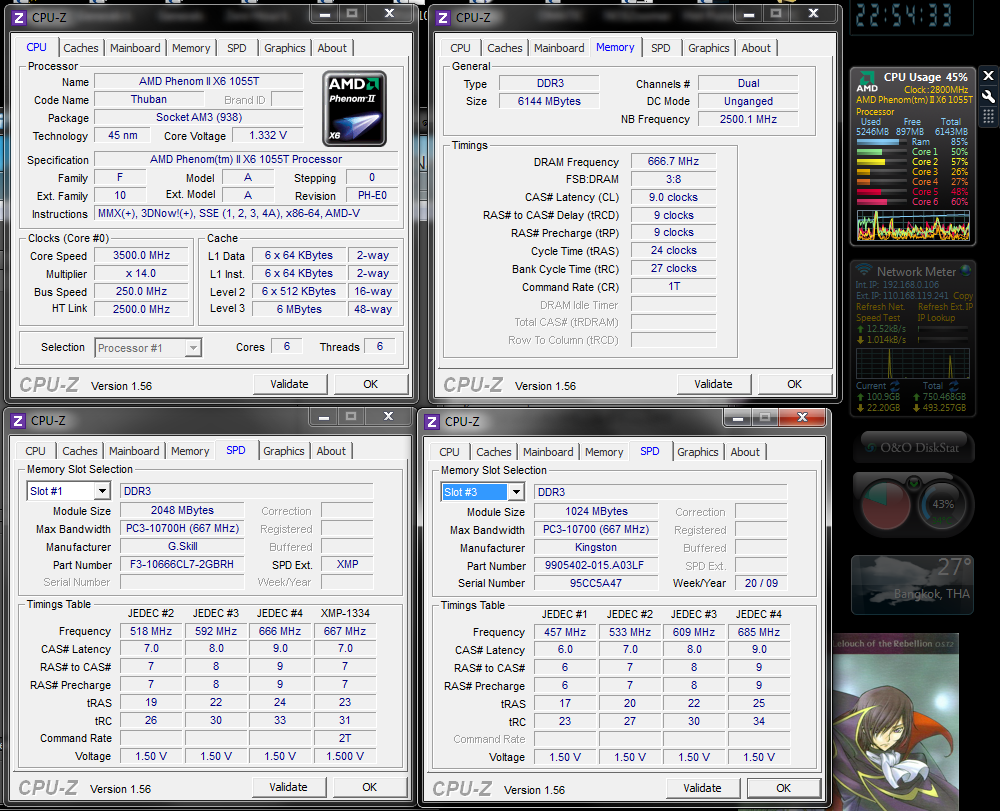
Task: Open About tab in the CPU-tab window
Action: (332, 48)
